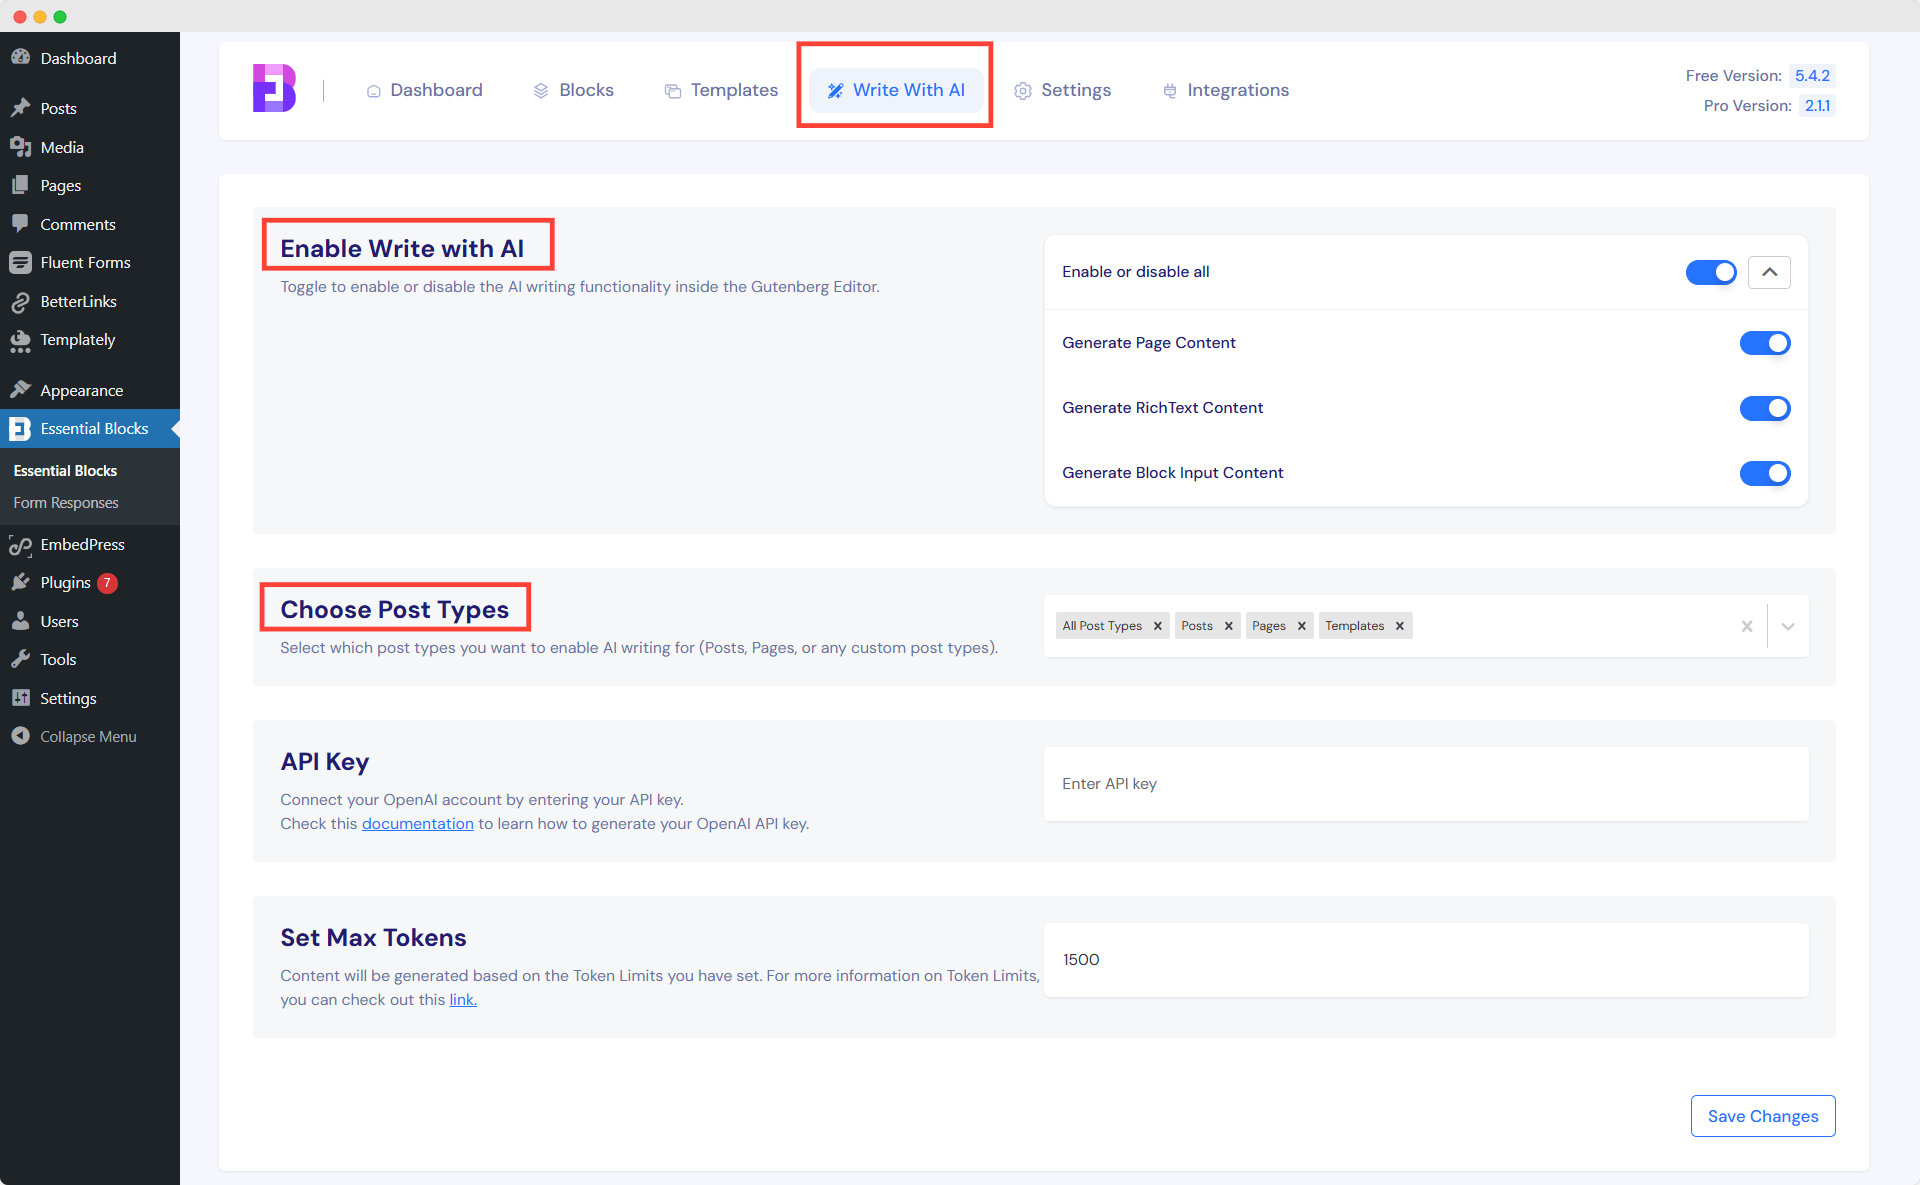This screenshot has height=1185, width=1920.
Task: Toggle Enable or disable all switch
Action: 1710,272
